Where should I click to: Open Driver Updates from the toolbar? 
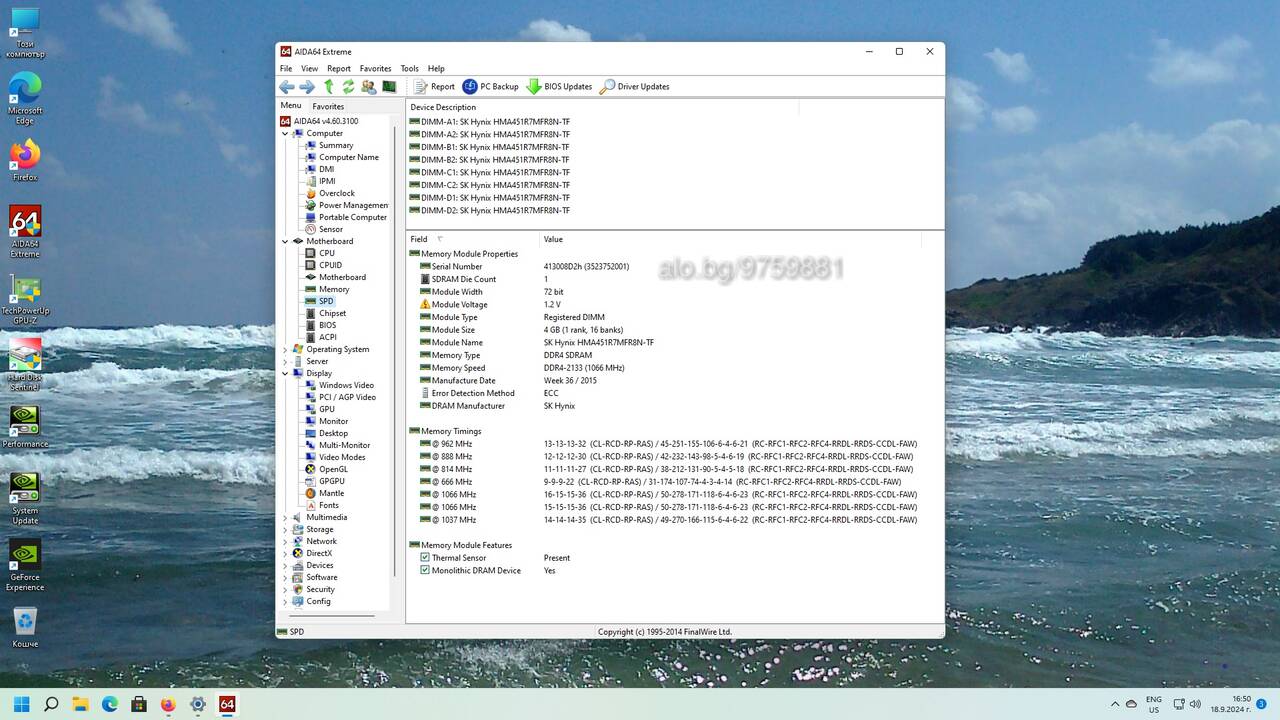[634, 87]
